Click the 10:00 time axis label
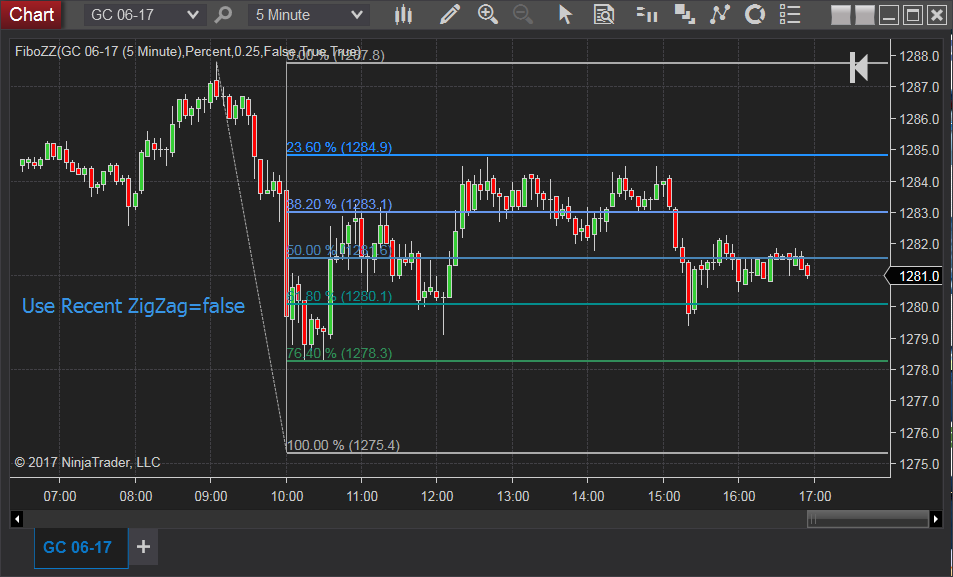 click(287, 496)
